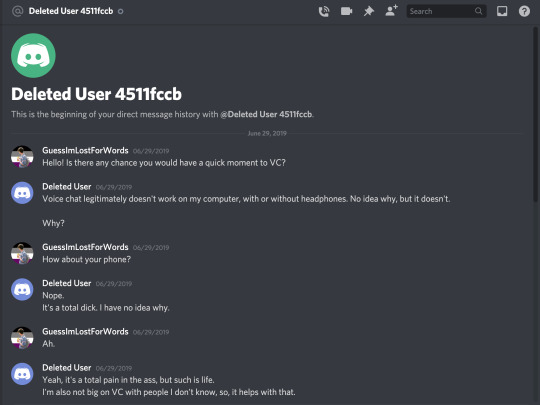This screenshot has height=405, width=540.
Task: Focus the Search input field
Action: coord(446,11)
